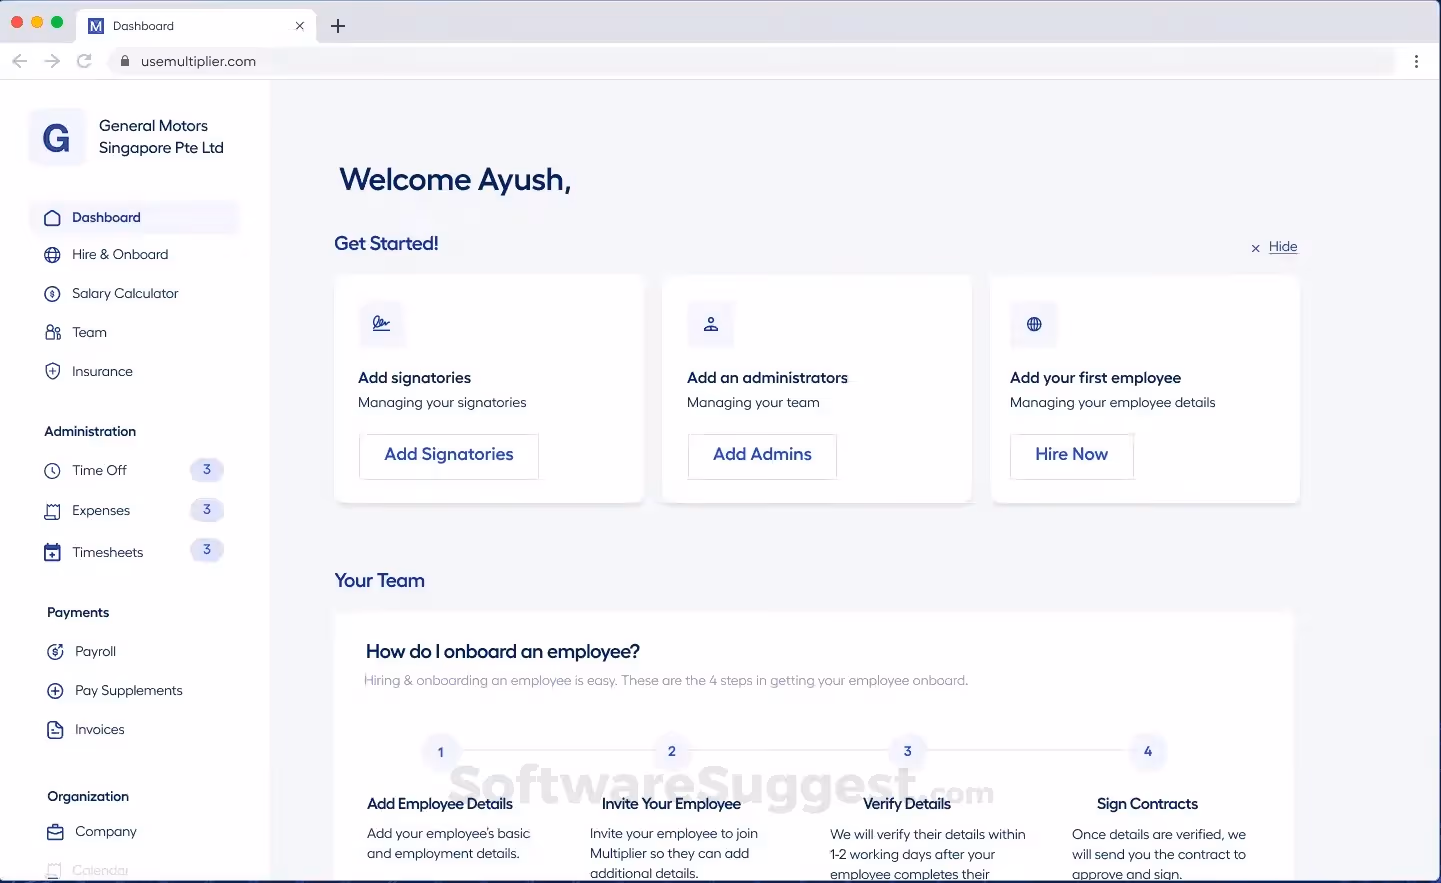Open the browser three-dot menu

[x=1417, y=61]
